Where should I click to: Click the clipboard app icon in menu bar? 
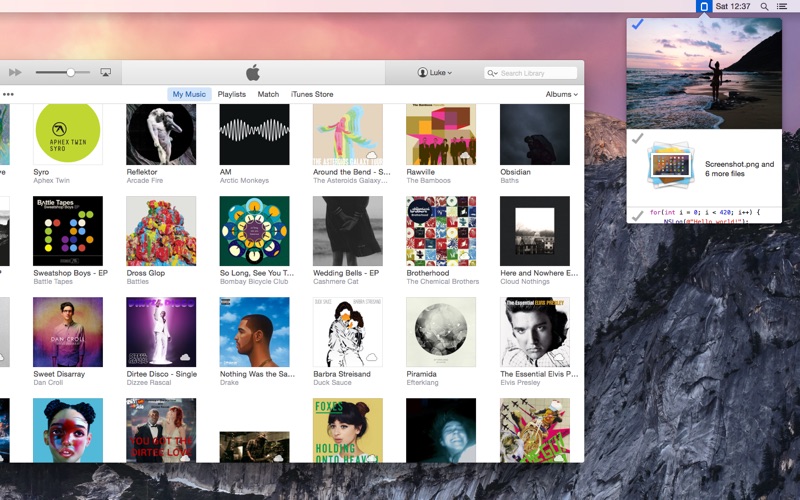click(x=704, y=6)
